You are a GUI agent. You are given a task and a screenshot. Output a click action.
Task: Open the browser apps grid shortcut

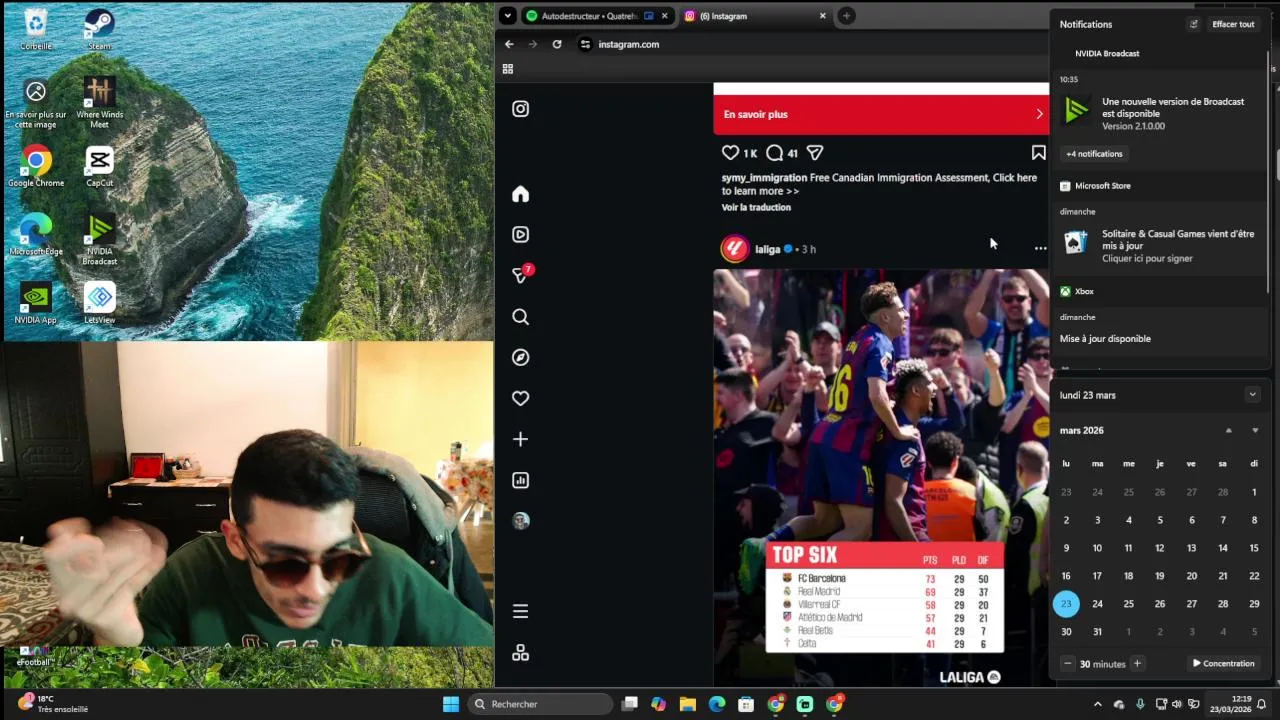point(508,69)
